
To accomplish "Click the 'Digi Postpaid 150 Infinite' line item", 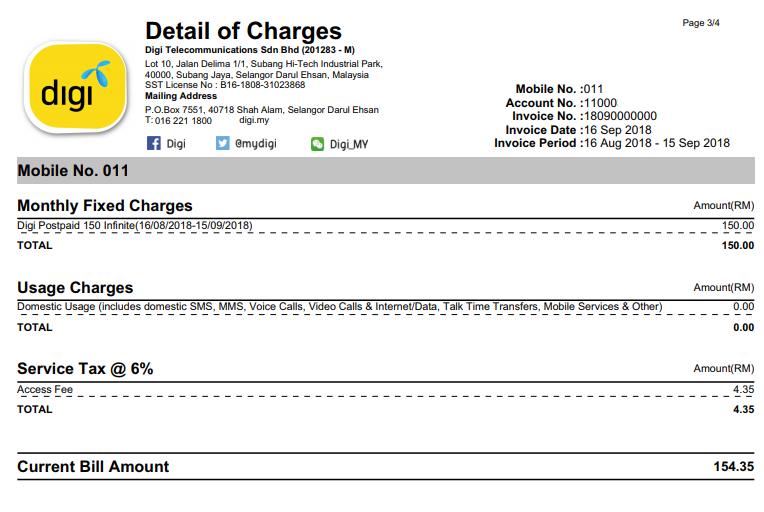I will [x=135, y=226].
